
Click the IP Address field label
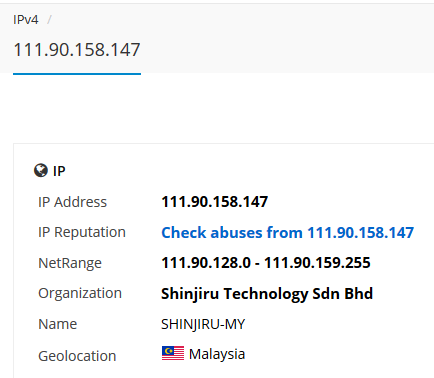[72, 202]
